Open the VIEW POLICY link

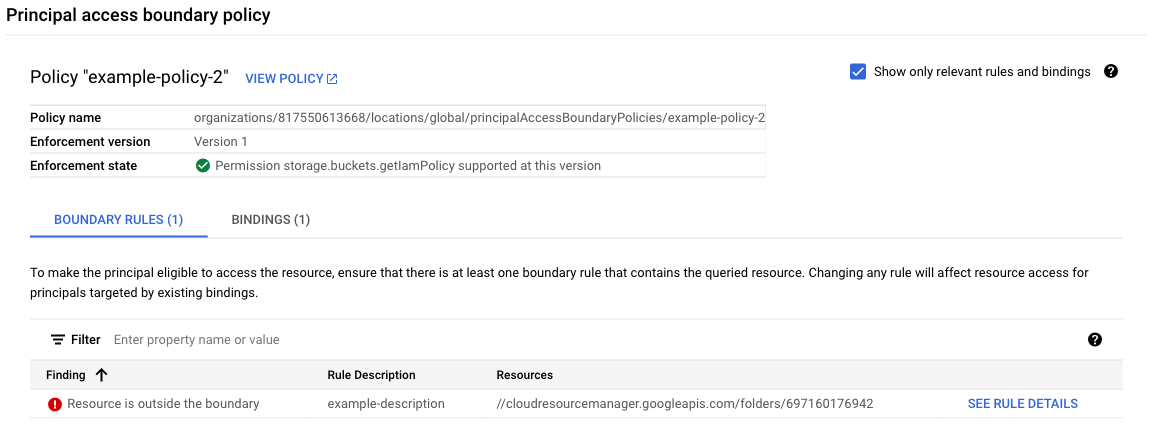pyautogui.click(x=284, y=79)
